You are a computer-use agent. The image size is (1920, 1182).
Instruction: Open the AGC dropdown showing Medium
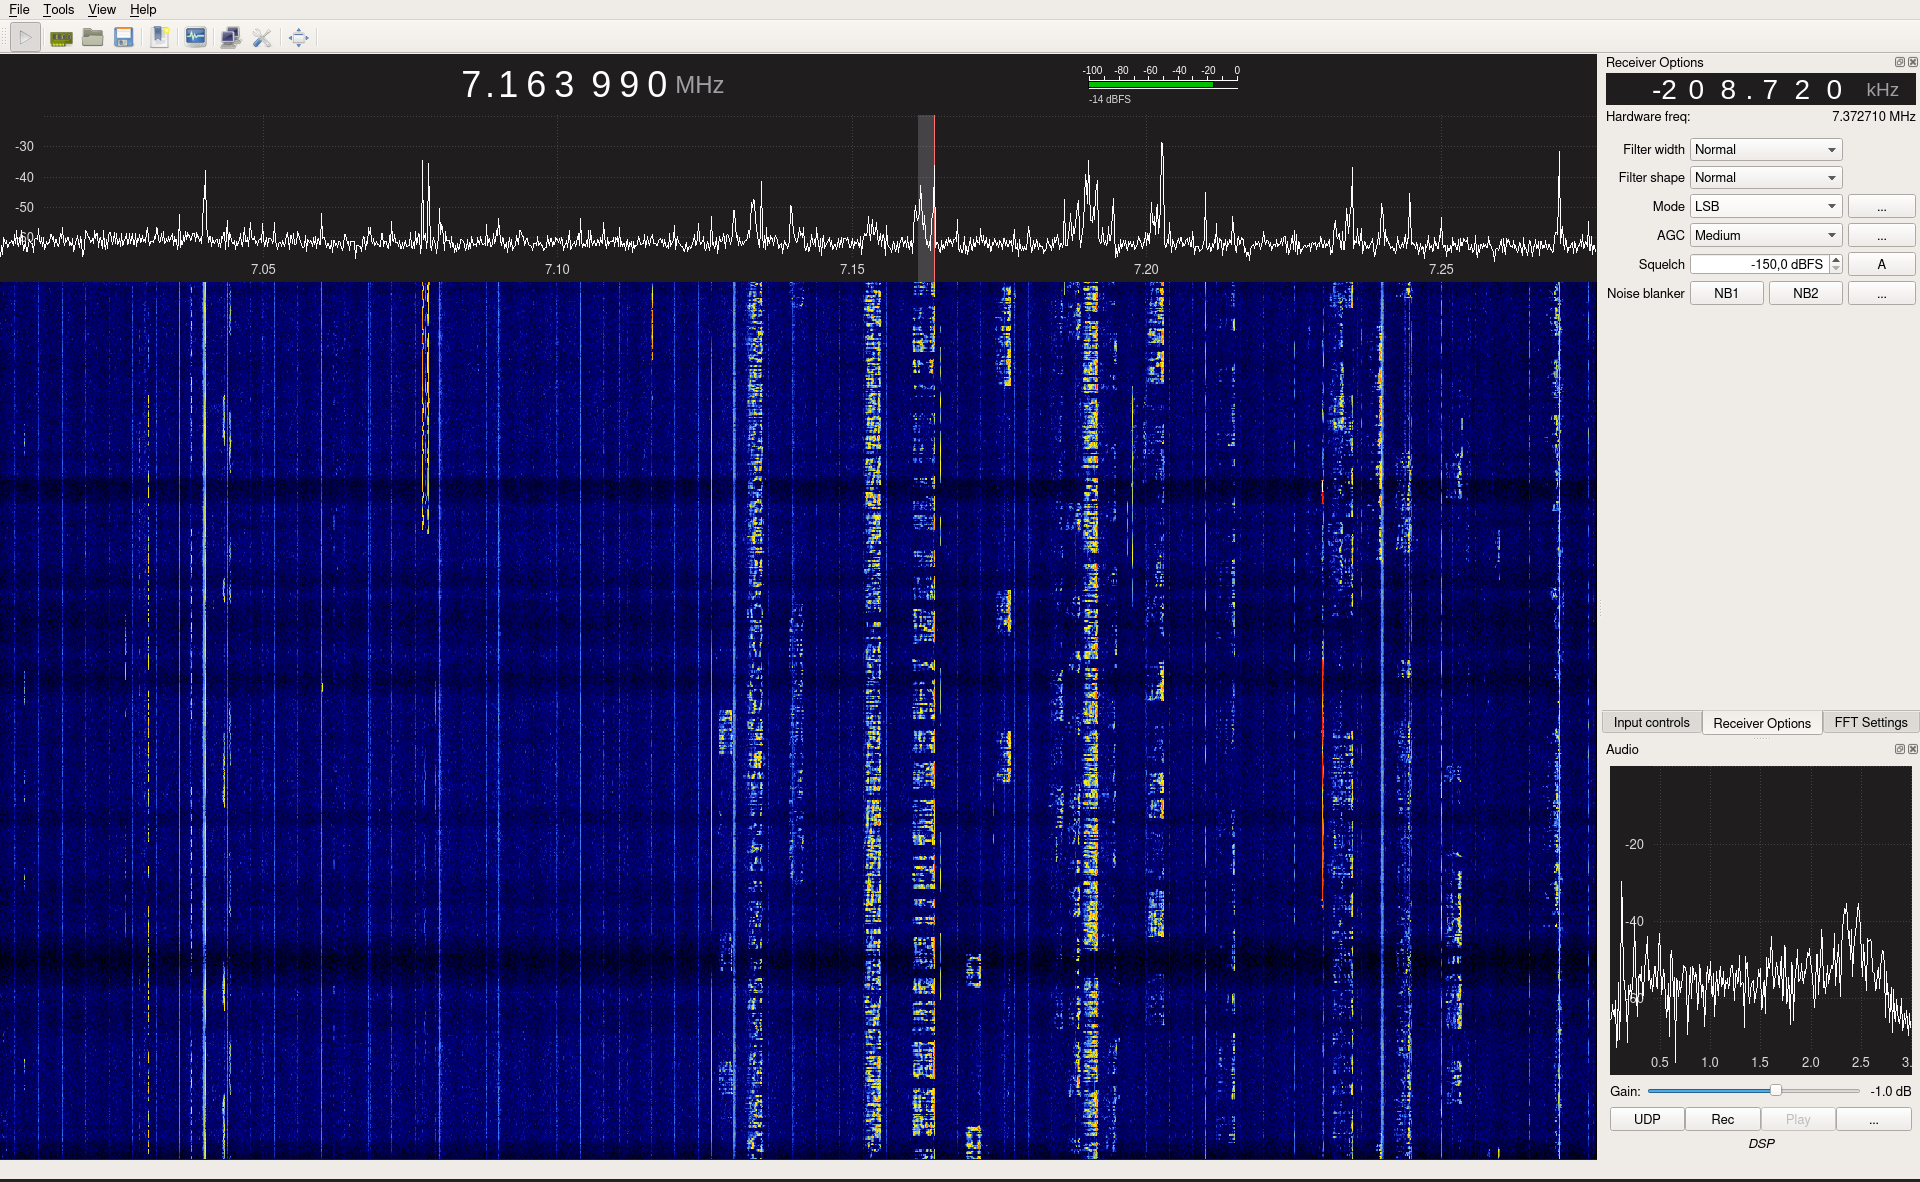(x=1766, y=235)
